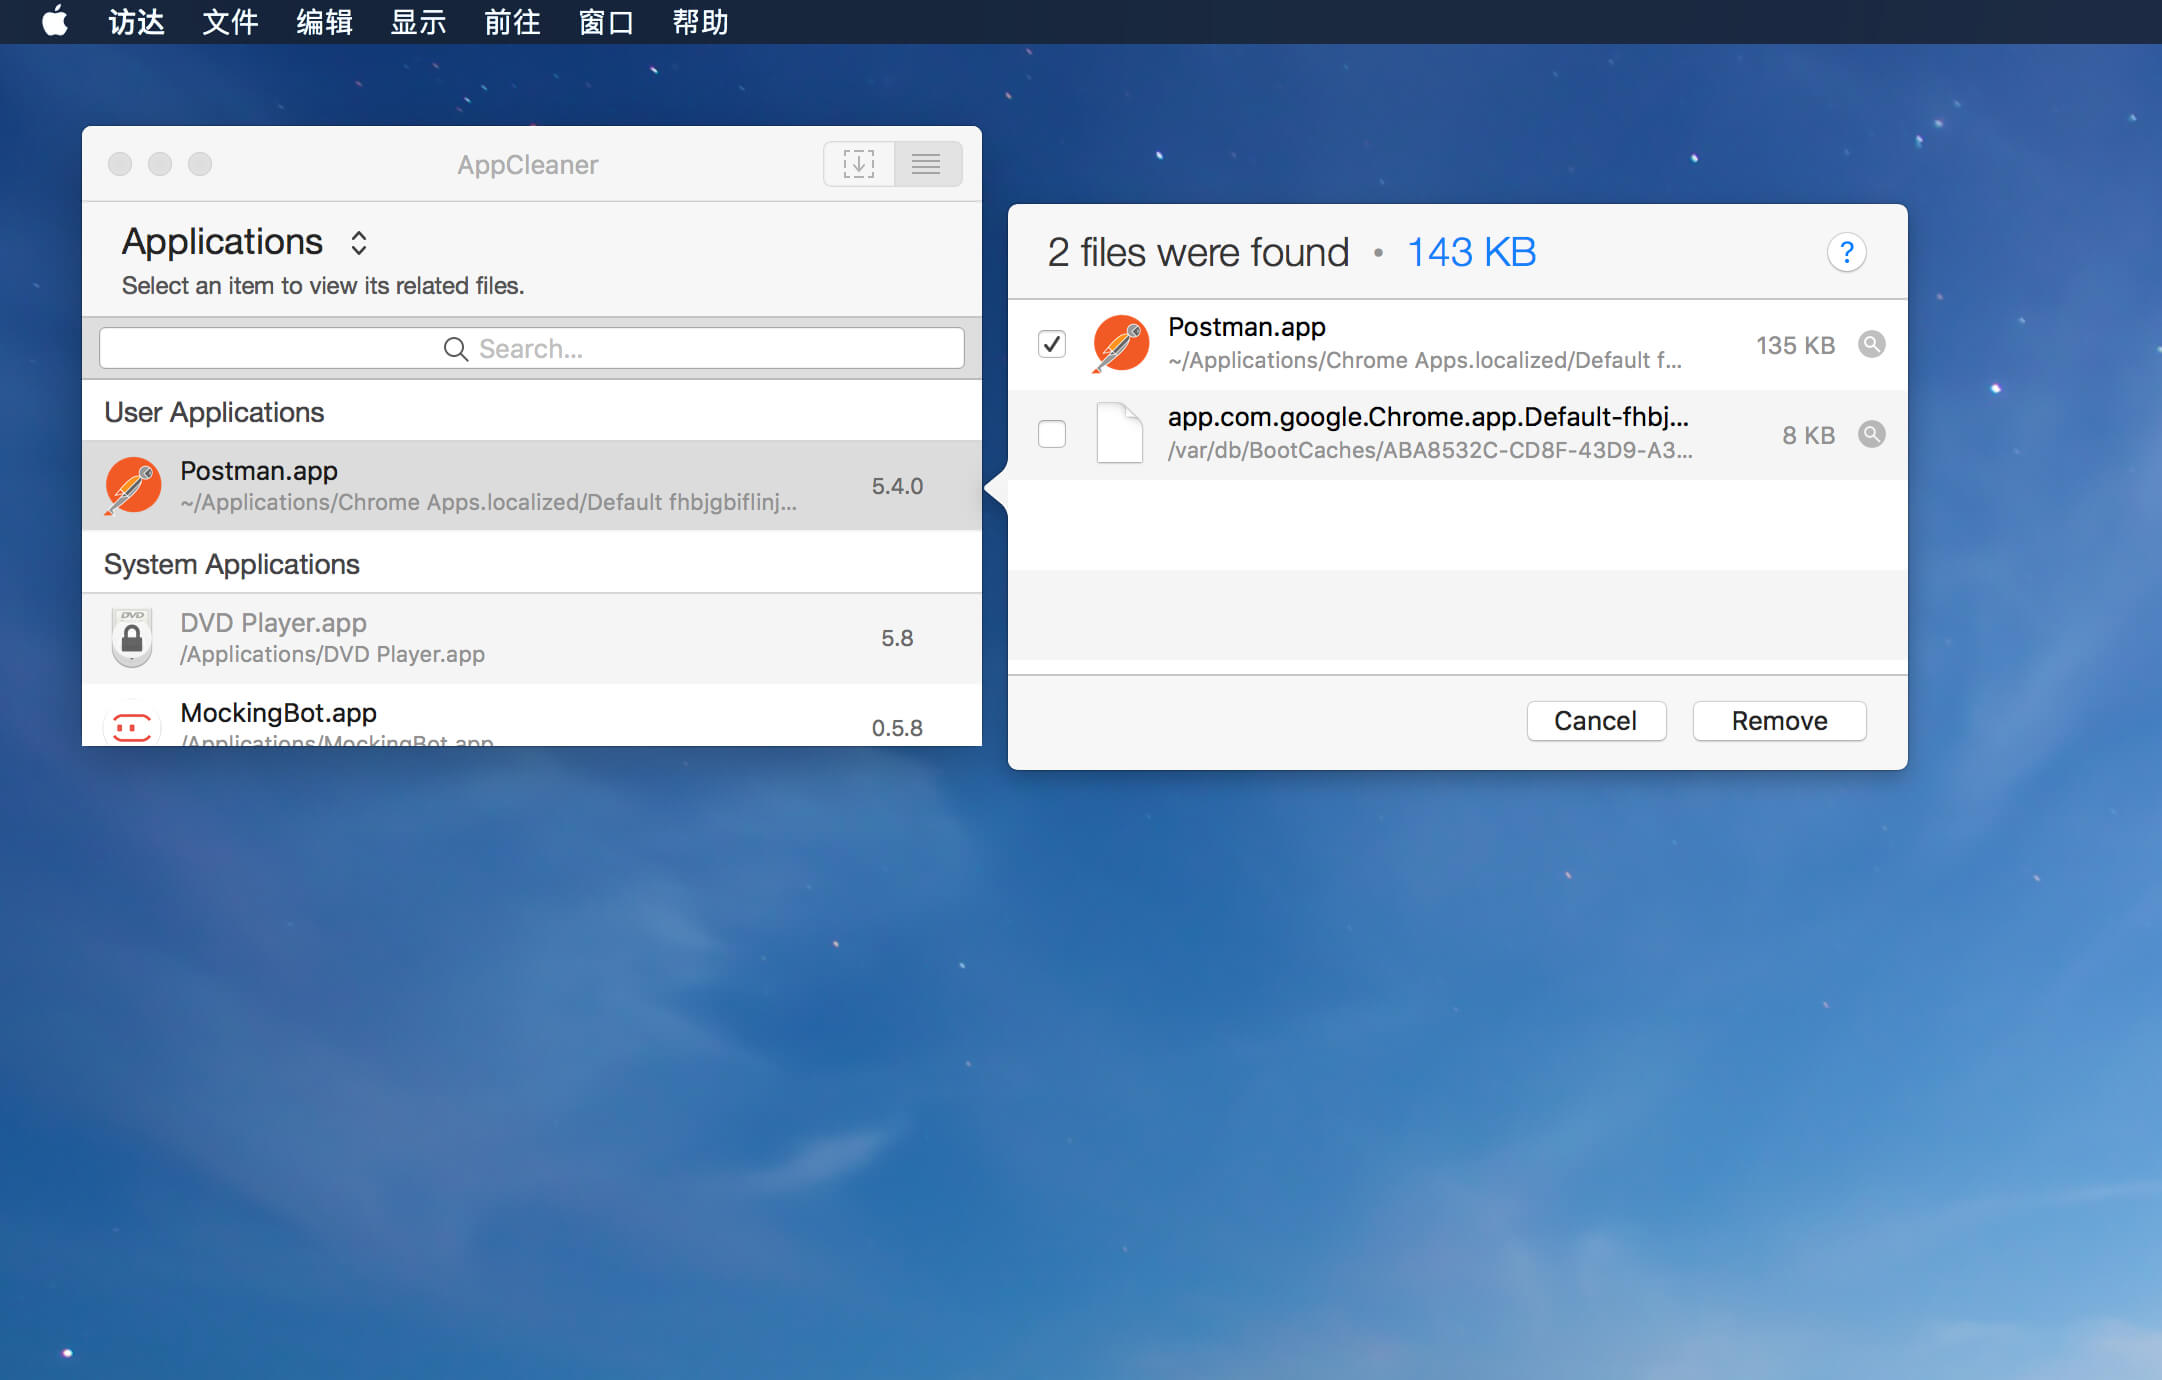Click the DVD Player version 5.8
The image size is (2162, 1380).
pos(897,638)
